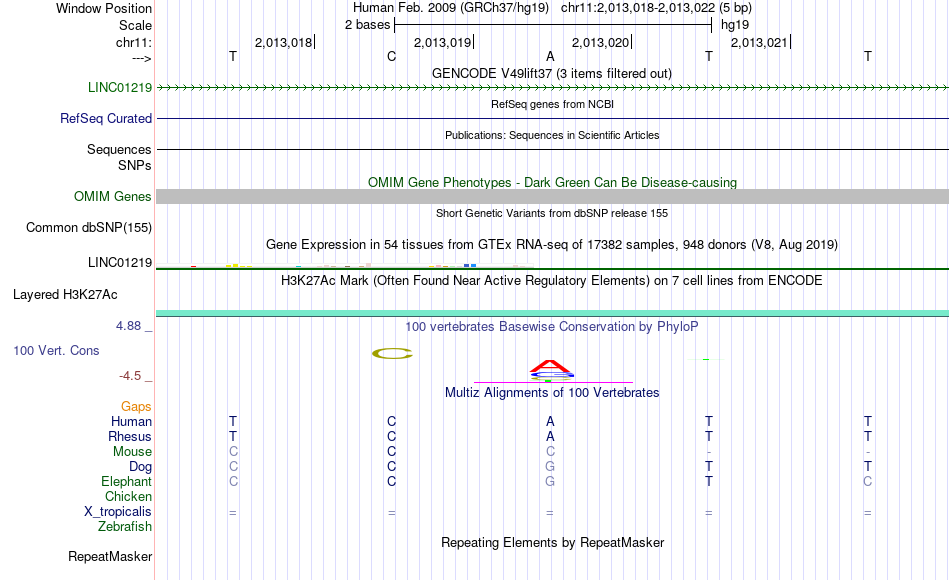Click the -4.5 PhyloP lower value

tap(130, 376)
